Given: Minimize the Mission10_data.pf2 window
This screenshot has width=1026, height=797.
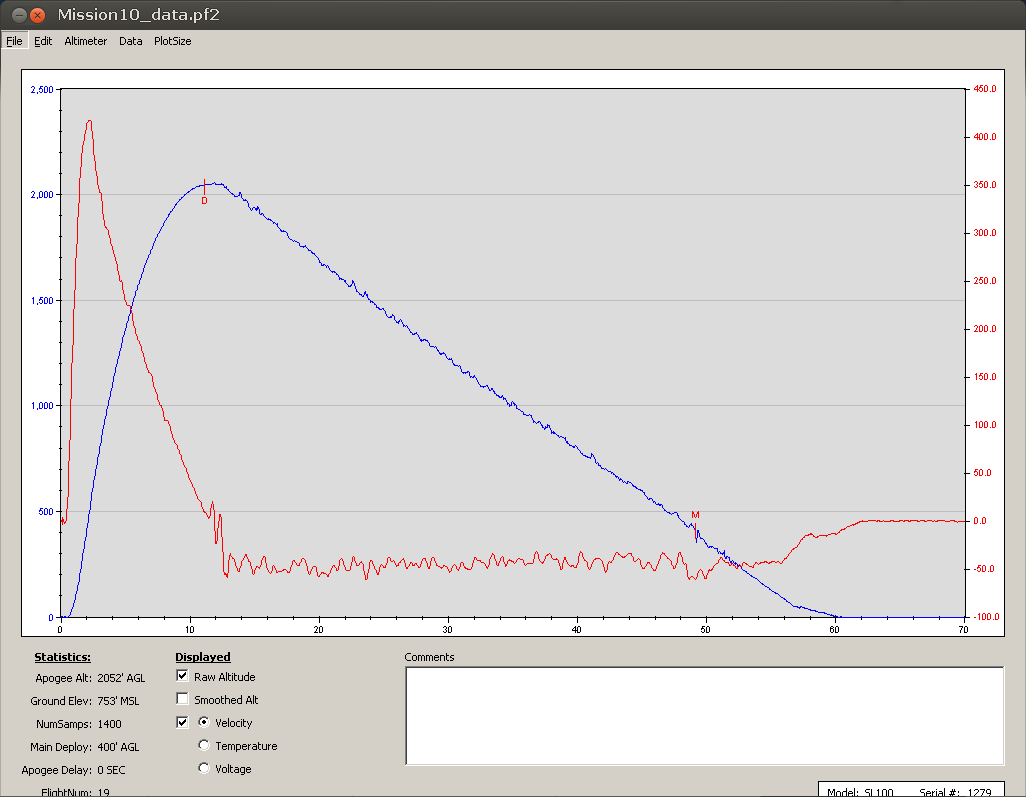Looking at the screenshot, I should pyautogui.click(x=20, y=14).
